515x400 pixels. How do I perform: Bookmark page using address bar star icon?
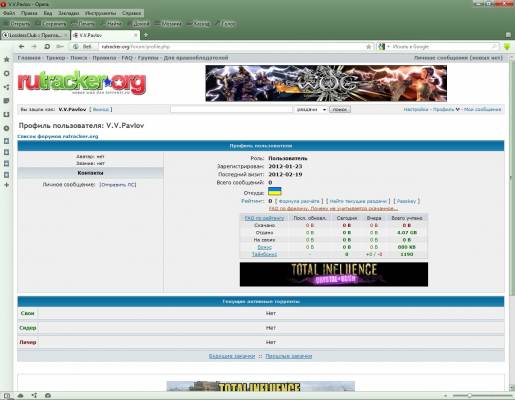point(369,47)
